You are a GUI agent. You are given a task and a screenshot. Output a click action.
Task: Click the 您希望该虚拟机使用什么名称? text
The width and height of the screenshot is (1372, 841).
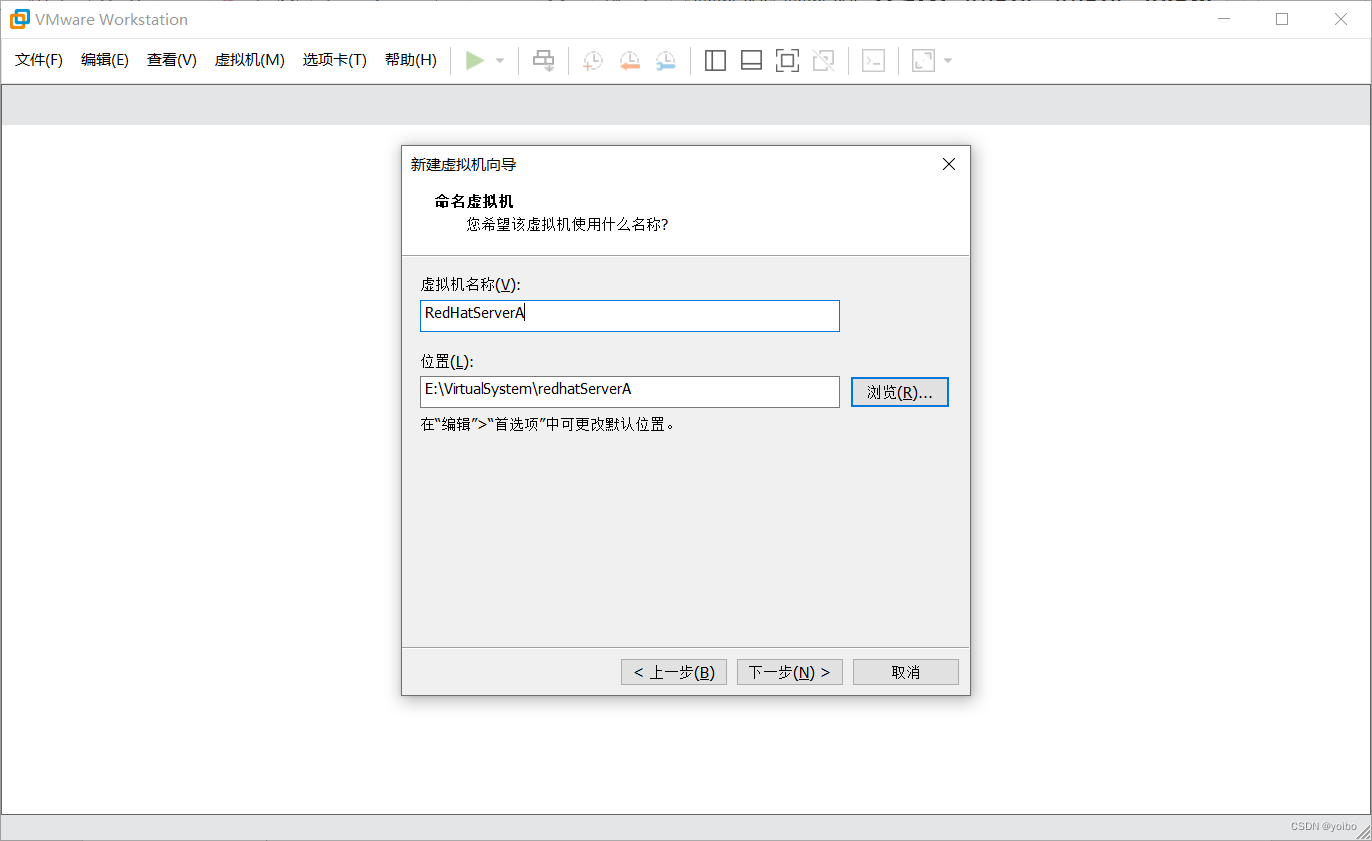[567, 224]
